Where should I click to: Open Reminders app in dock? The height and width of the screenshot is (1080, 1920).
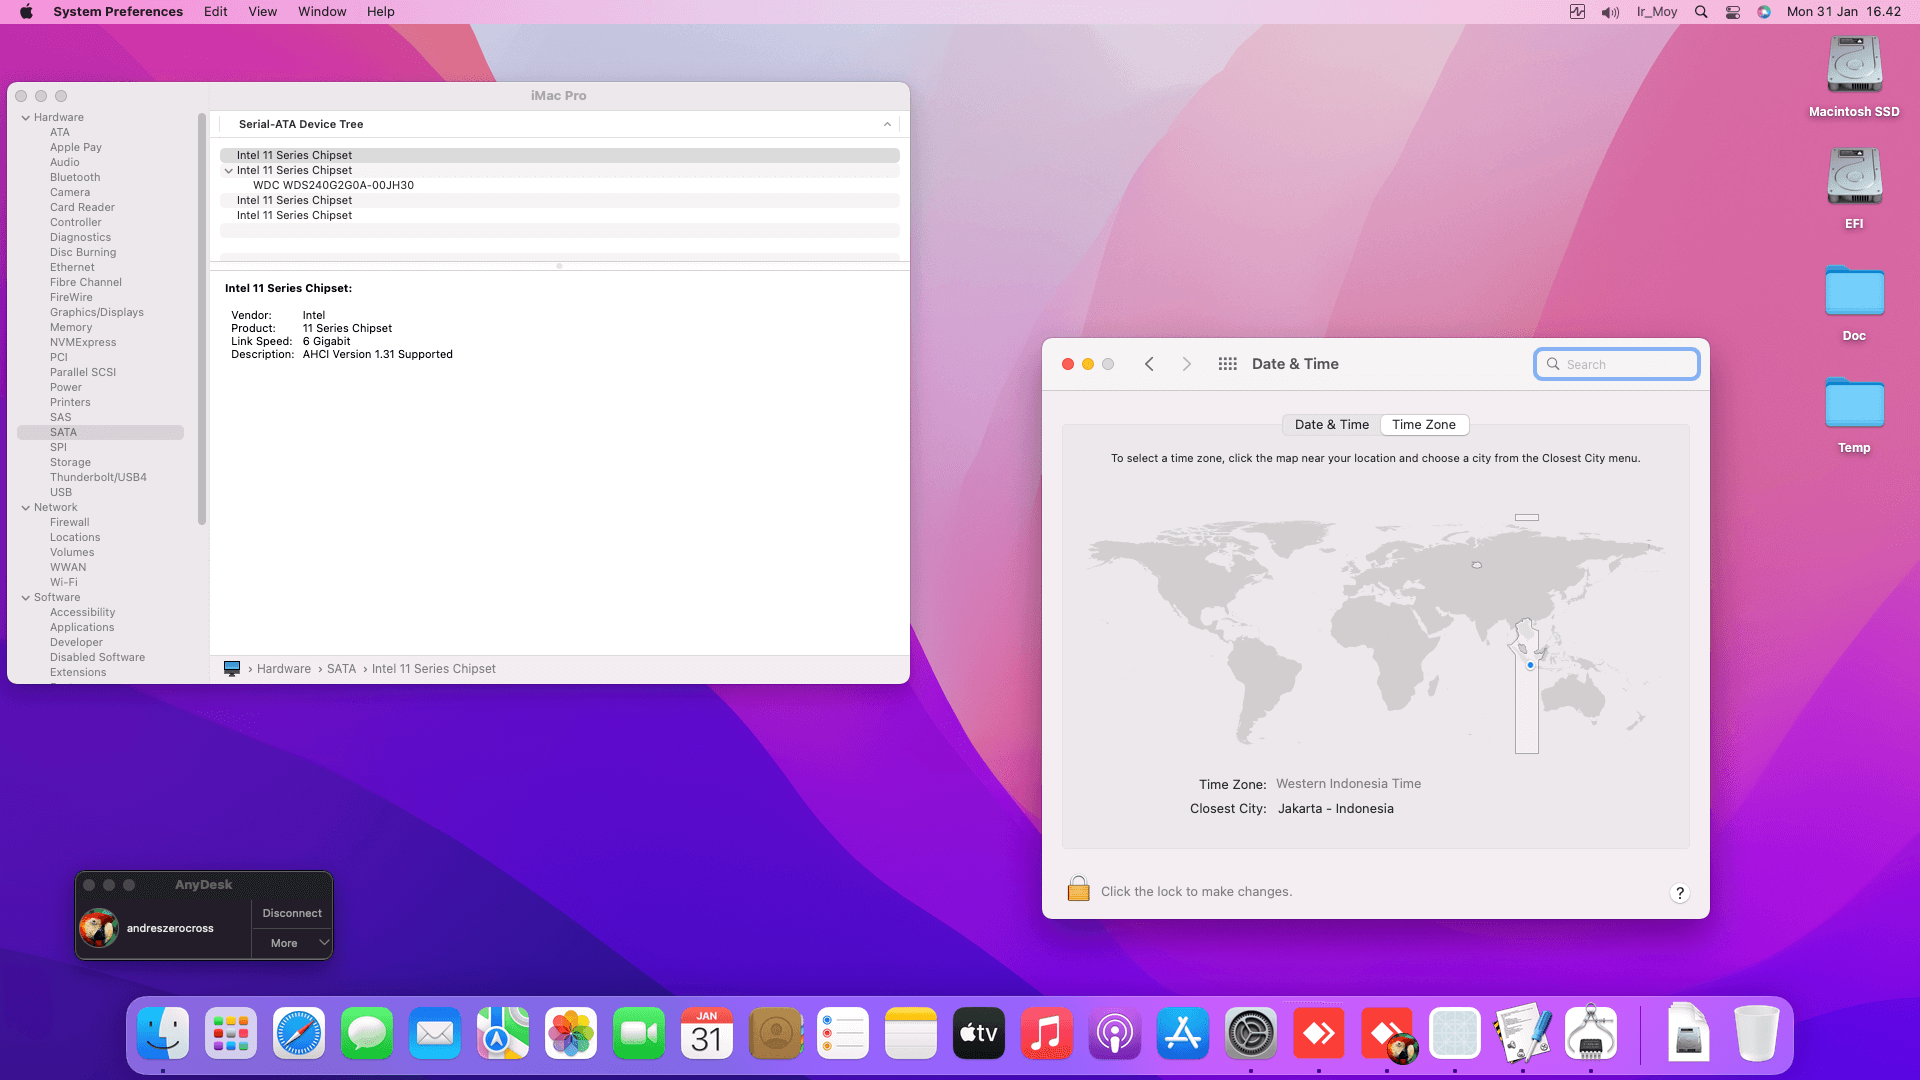tap(843, 1033)
